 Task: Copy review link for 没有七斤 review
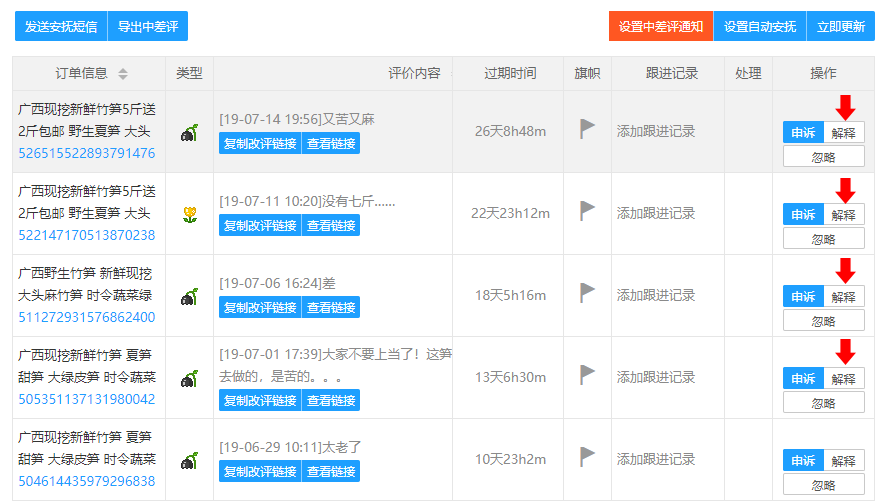[x=260, y=225]
